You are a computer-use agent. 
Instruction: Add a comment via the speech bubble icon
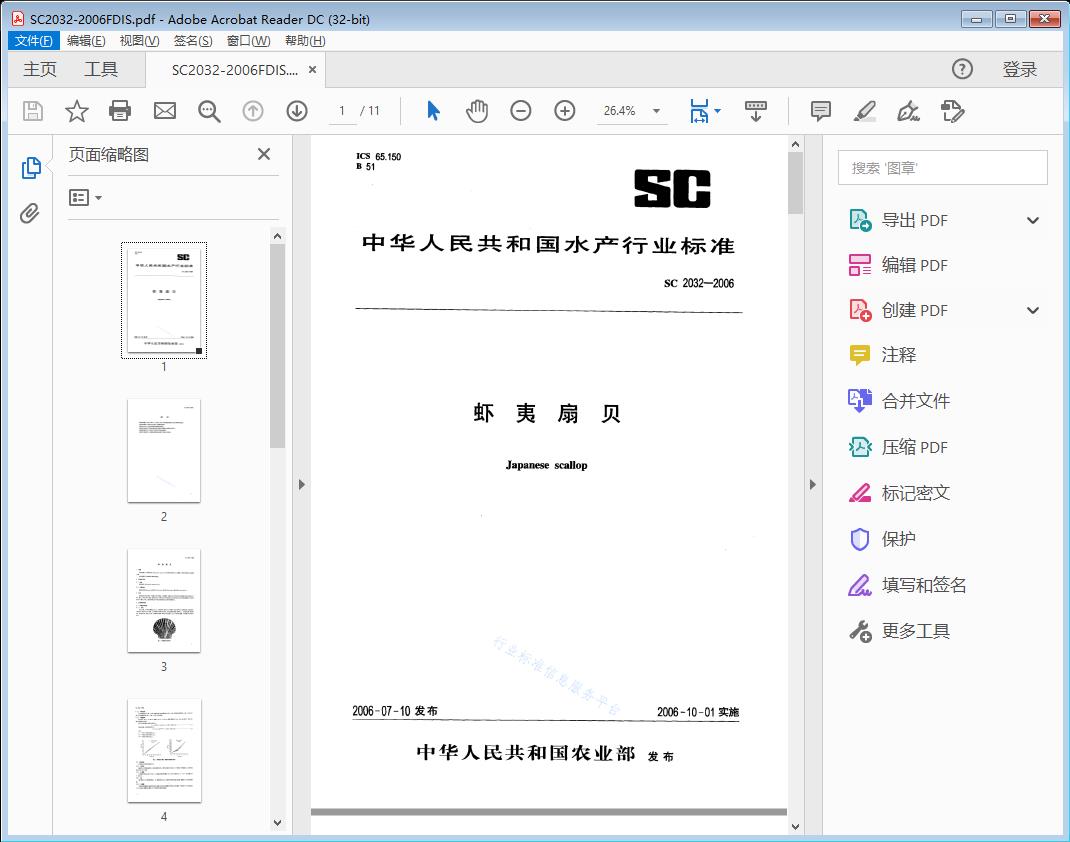tap(820, 111)
